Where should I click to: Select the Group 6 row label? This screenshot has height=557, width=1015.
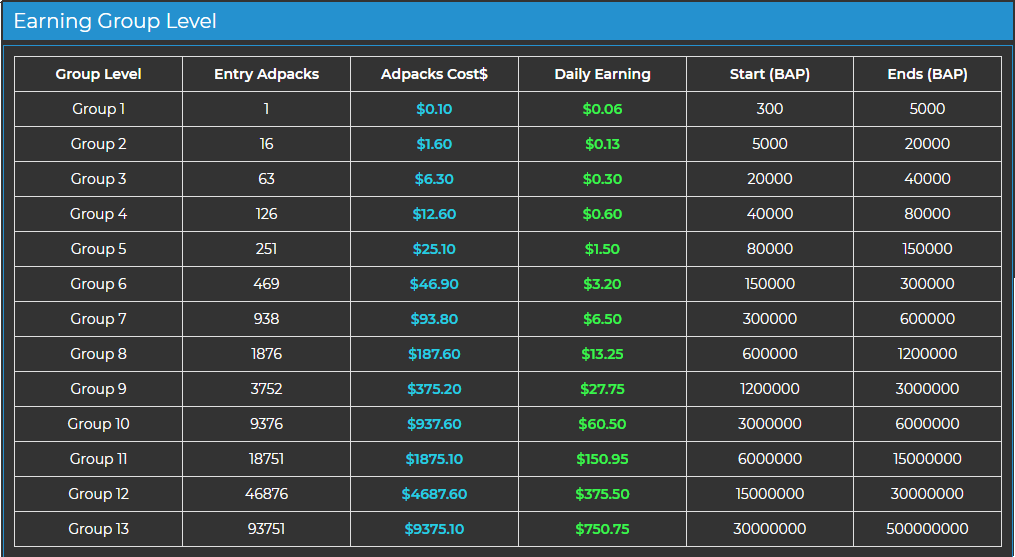pos(98,284)
